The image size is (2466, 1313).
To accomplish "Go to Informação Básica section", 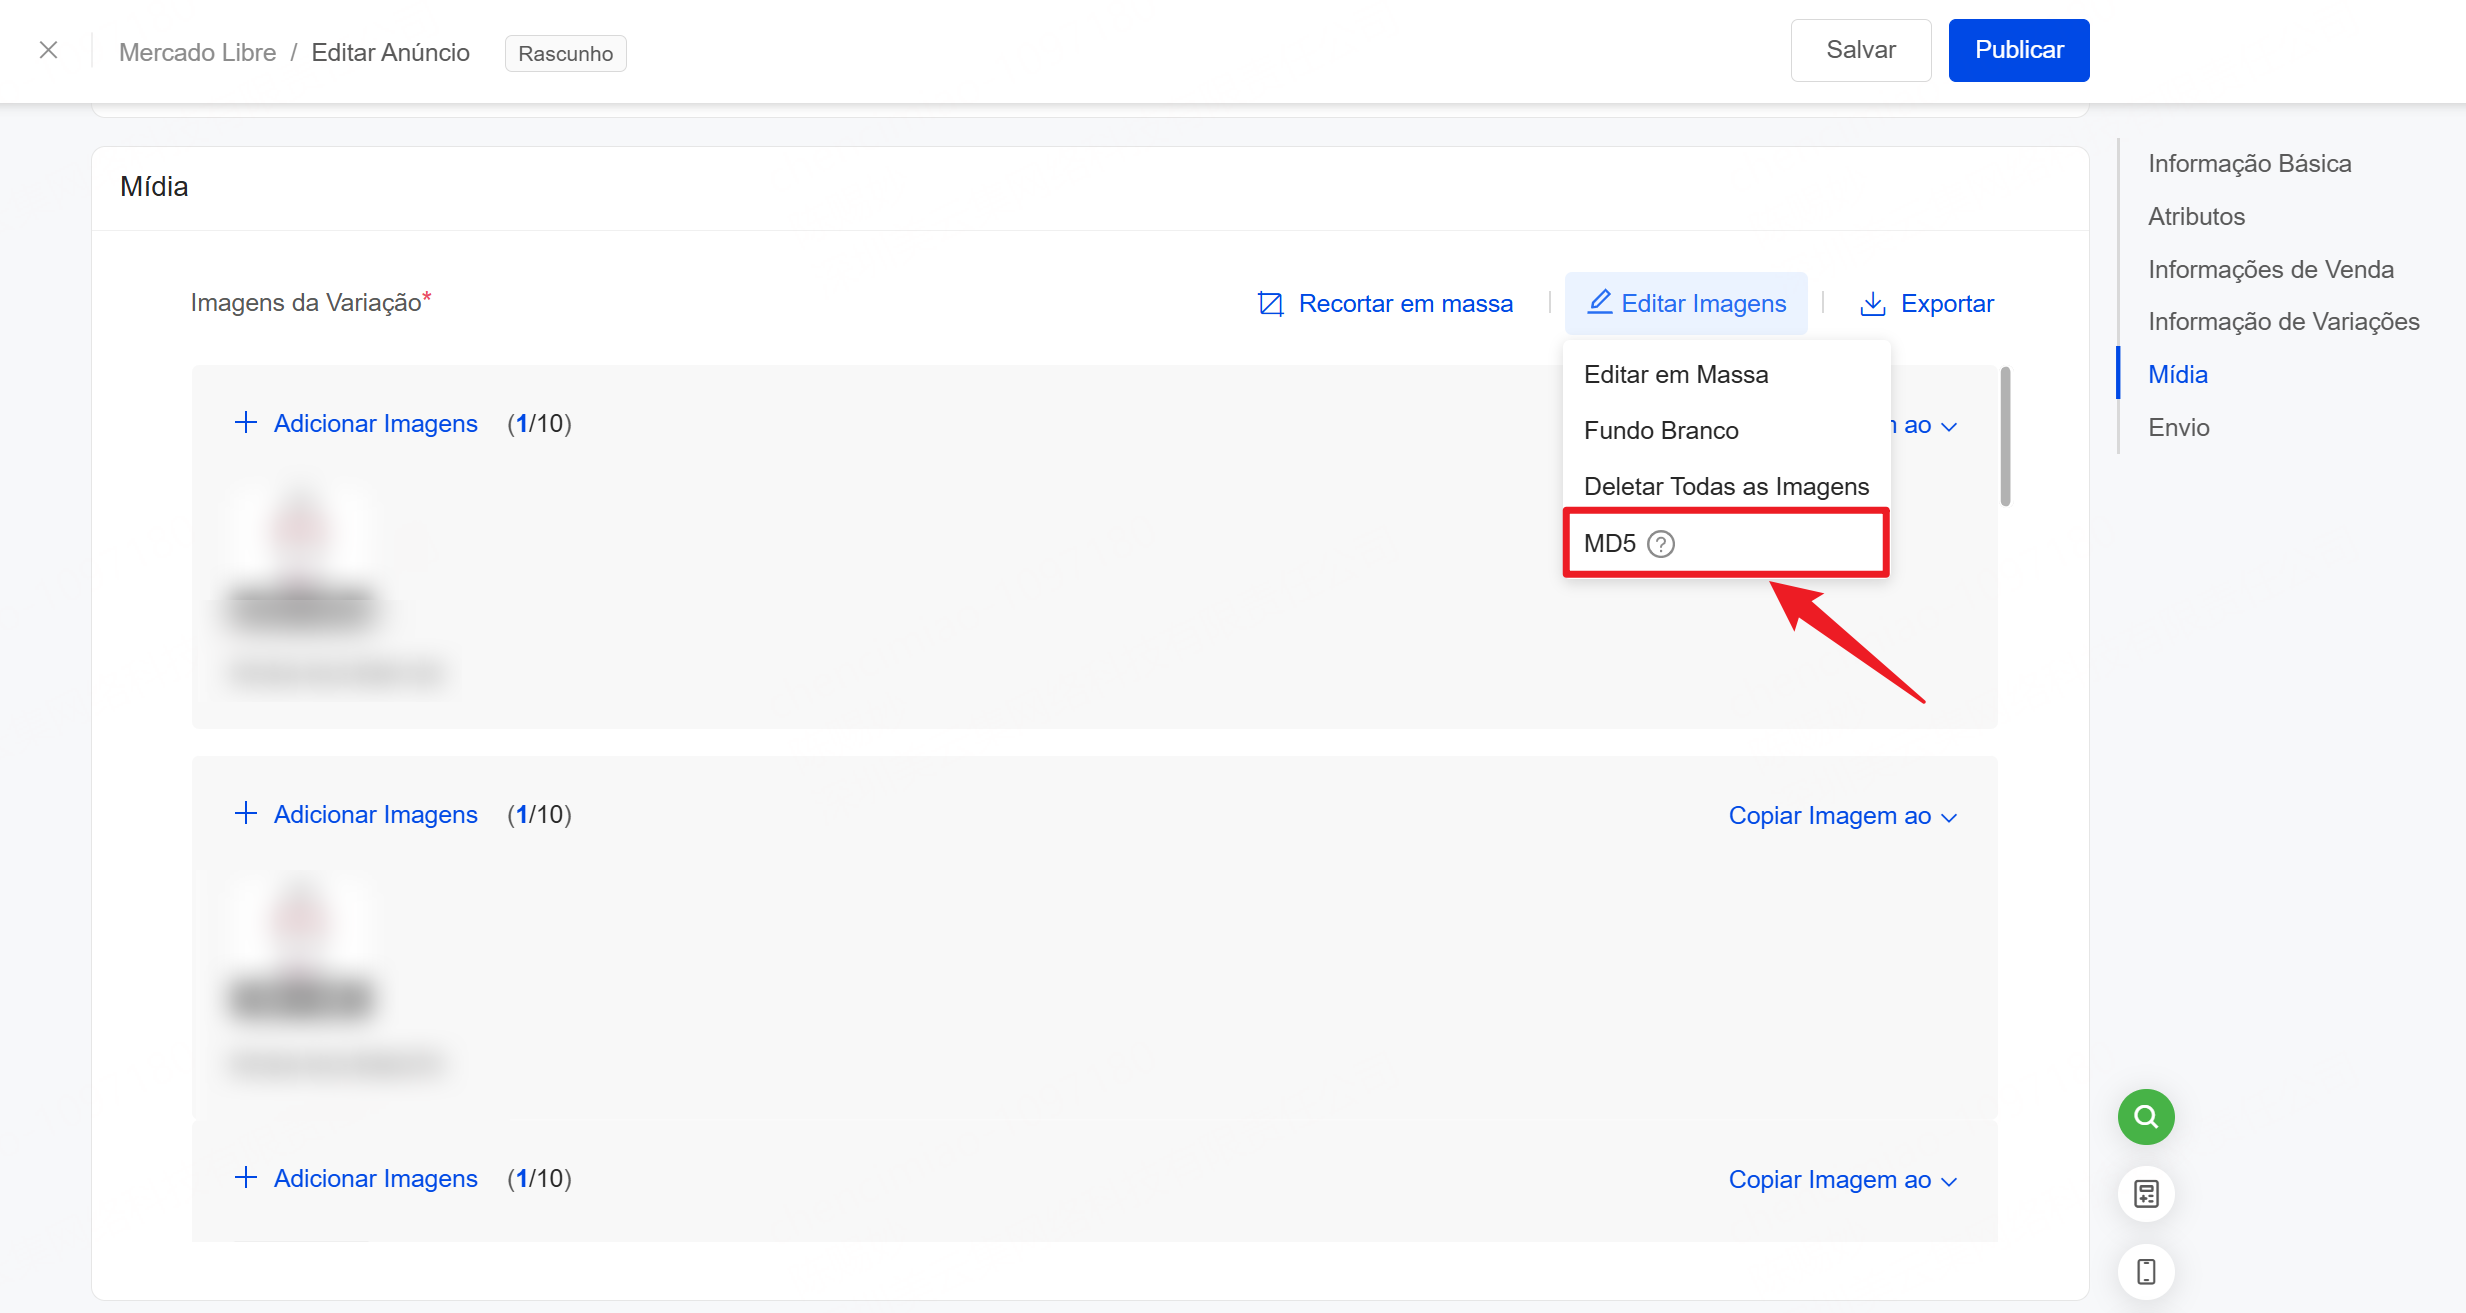I will pyautogui.click(x=2249, y=164).
